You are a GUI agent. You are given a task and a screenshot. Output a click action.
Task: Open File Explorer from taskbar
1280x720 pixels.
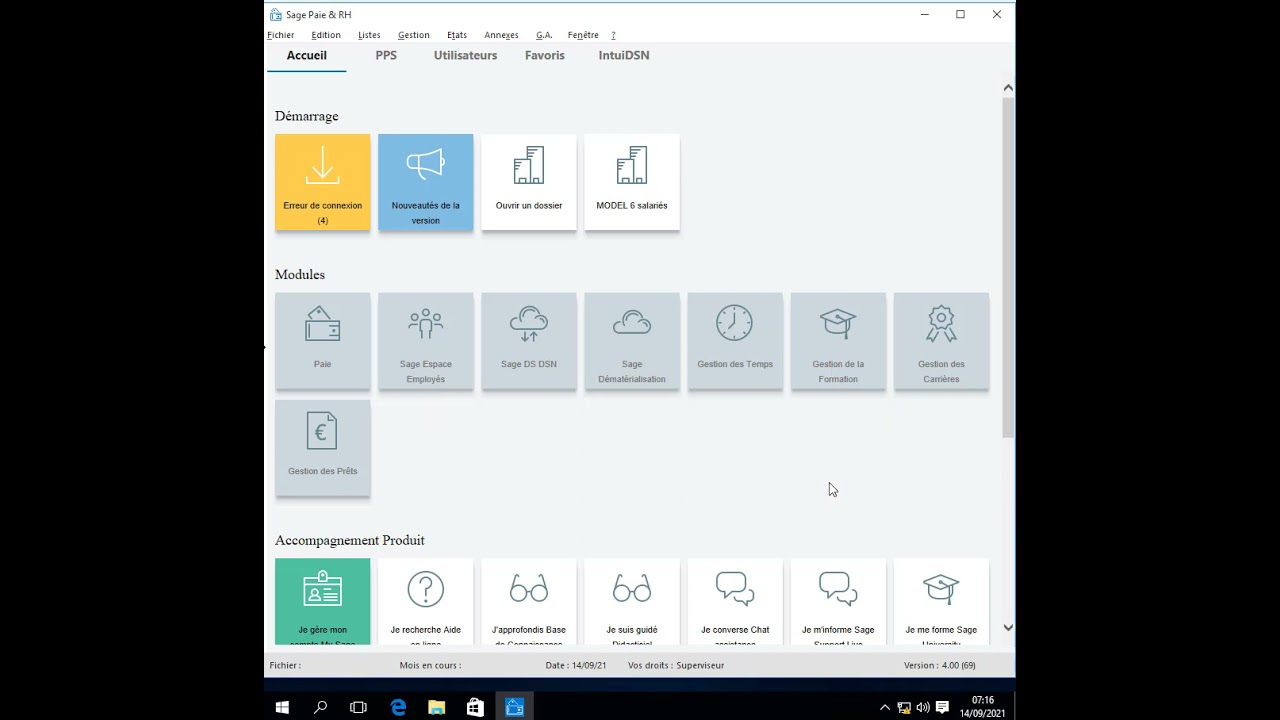[x=436, y=707]
